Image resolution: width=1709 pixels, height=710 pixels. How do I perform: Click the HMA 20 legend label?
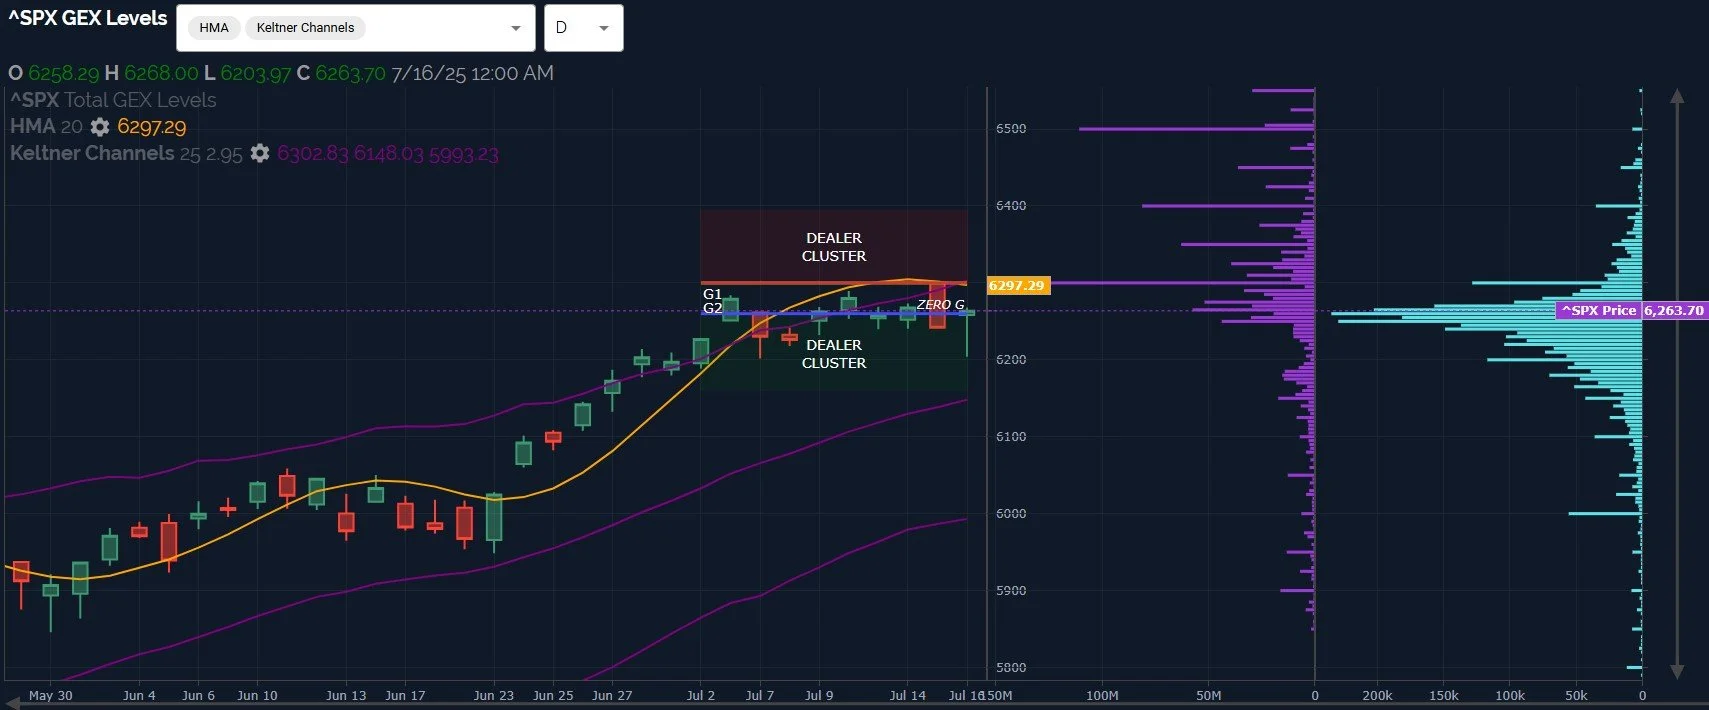point(46,126)
